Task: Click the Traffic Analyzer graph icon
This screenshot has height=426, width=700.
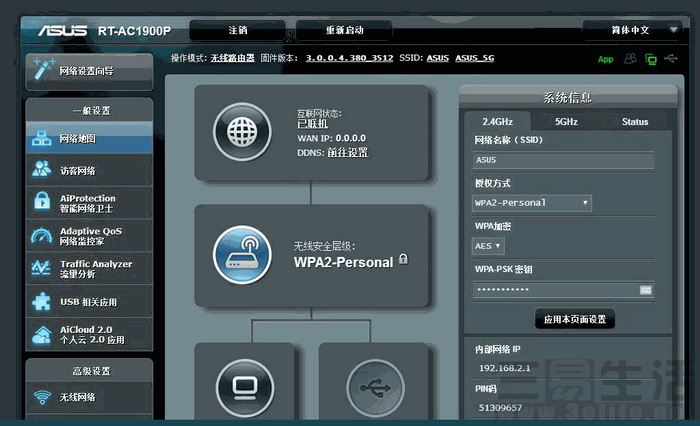Action: pyautogui.click(x=41, y=268)
